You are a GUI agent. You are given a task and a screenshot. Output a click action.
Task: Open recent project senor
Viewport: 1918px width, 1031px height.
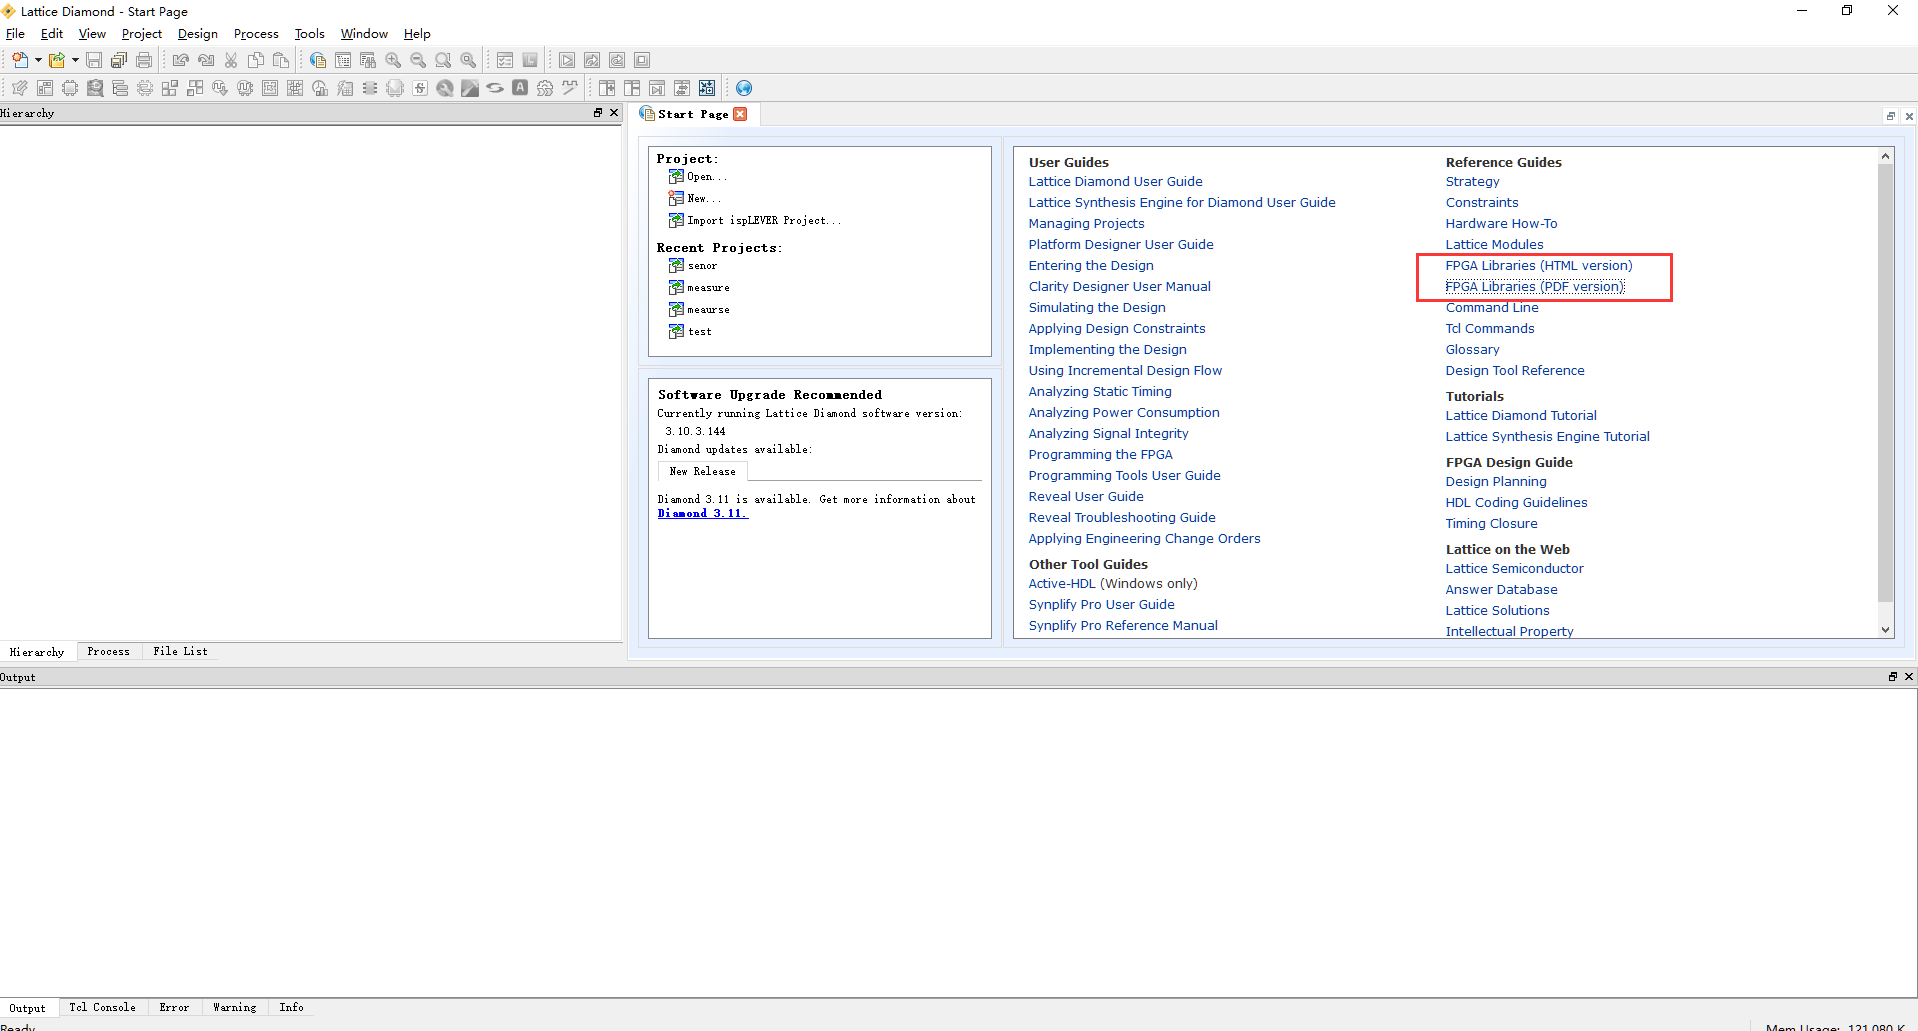pyautogui.click(x=693, y=266)
